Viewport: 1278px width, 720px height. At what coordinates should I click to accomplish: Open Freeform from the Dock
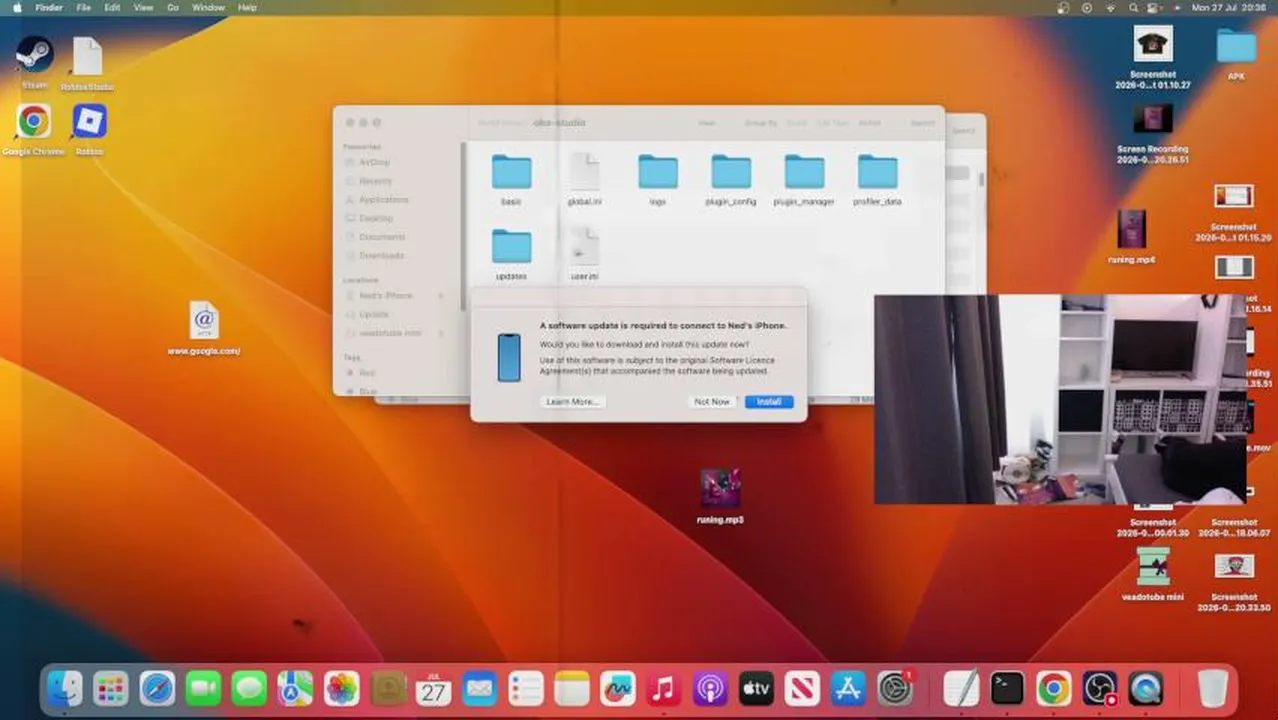618,688
